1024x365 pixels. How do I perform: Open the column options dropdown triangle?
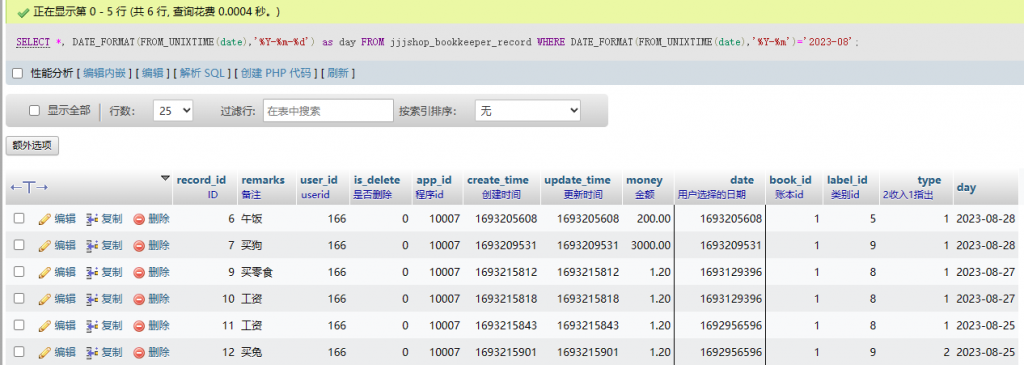pos(165,178)
